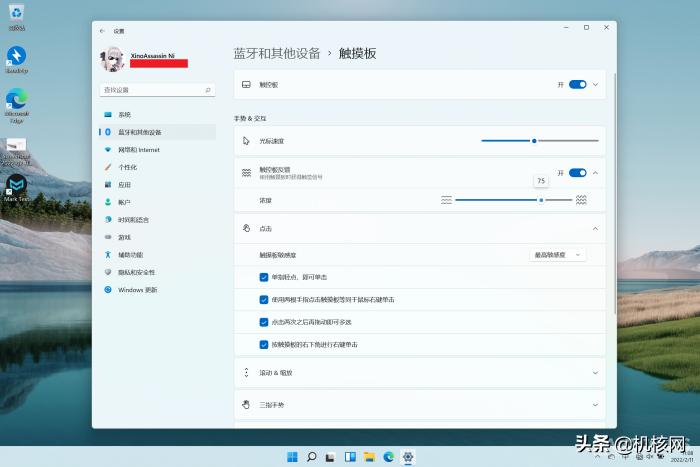This screenshot has height=467, width=700.
Task: Select the Mark Text desktop shortcut
Action: pos(17,188)
